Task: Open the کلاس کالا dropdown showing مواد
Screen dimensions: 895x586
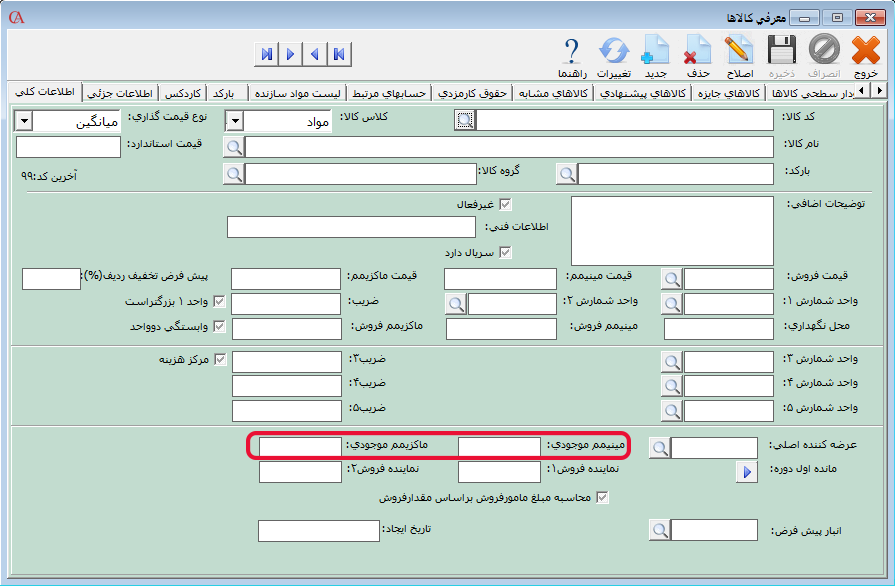Action: click(234, 121)
